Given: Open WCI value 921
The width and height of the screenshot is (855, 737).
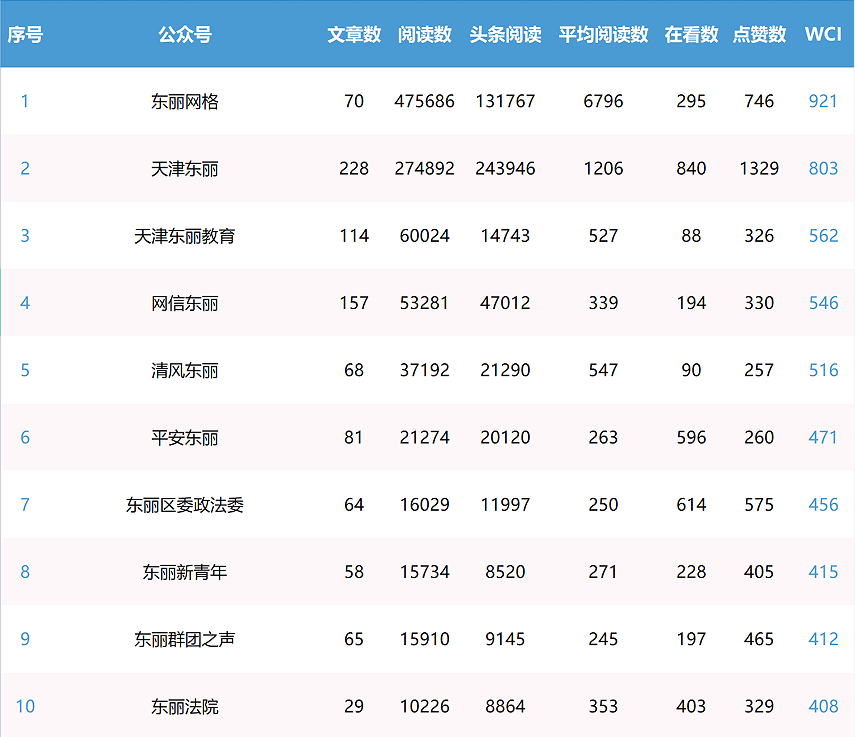Looking at the screenshot, I should (823, 101).
